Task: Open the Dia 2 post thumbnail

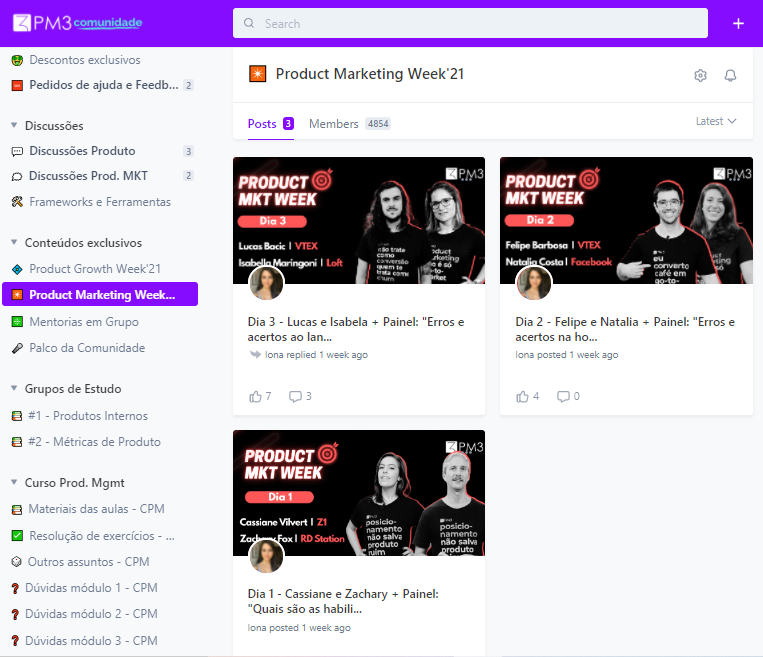Action: click(x=626, y=220)
